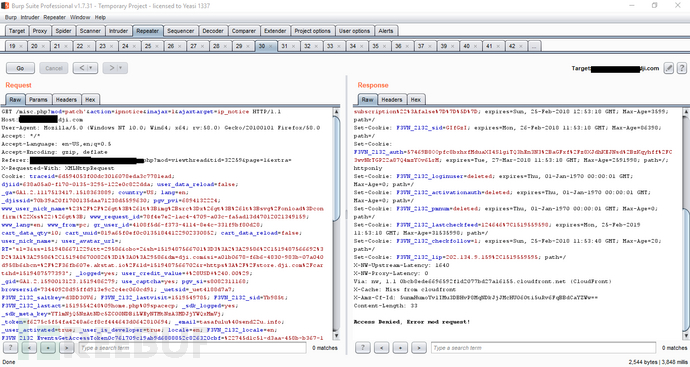
Task: Select the response Headers tab
Action: (392, 99)
